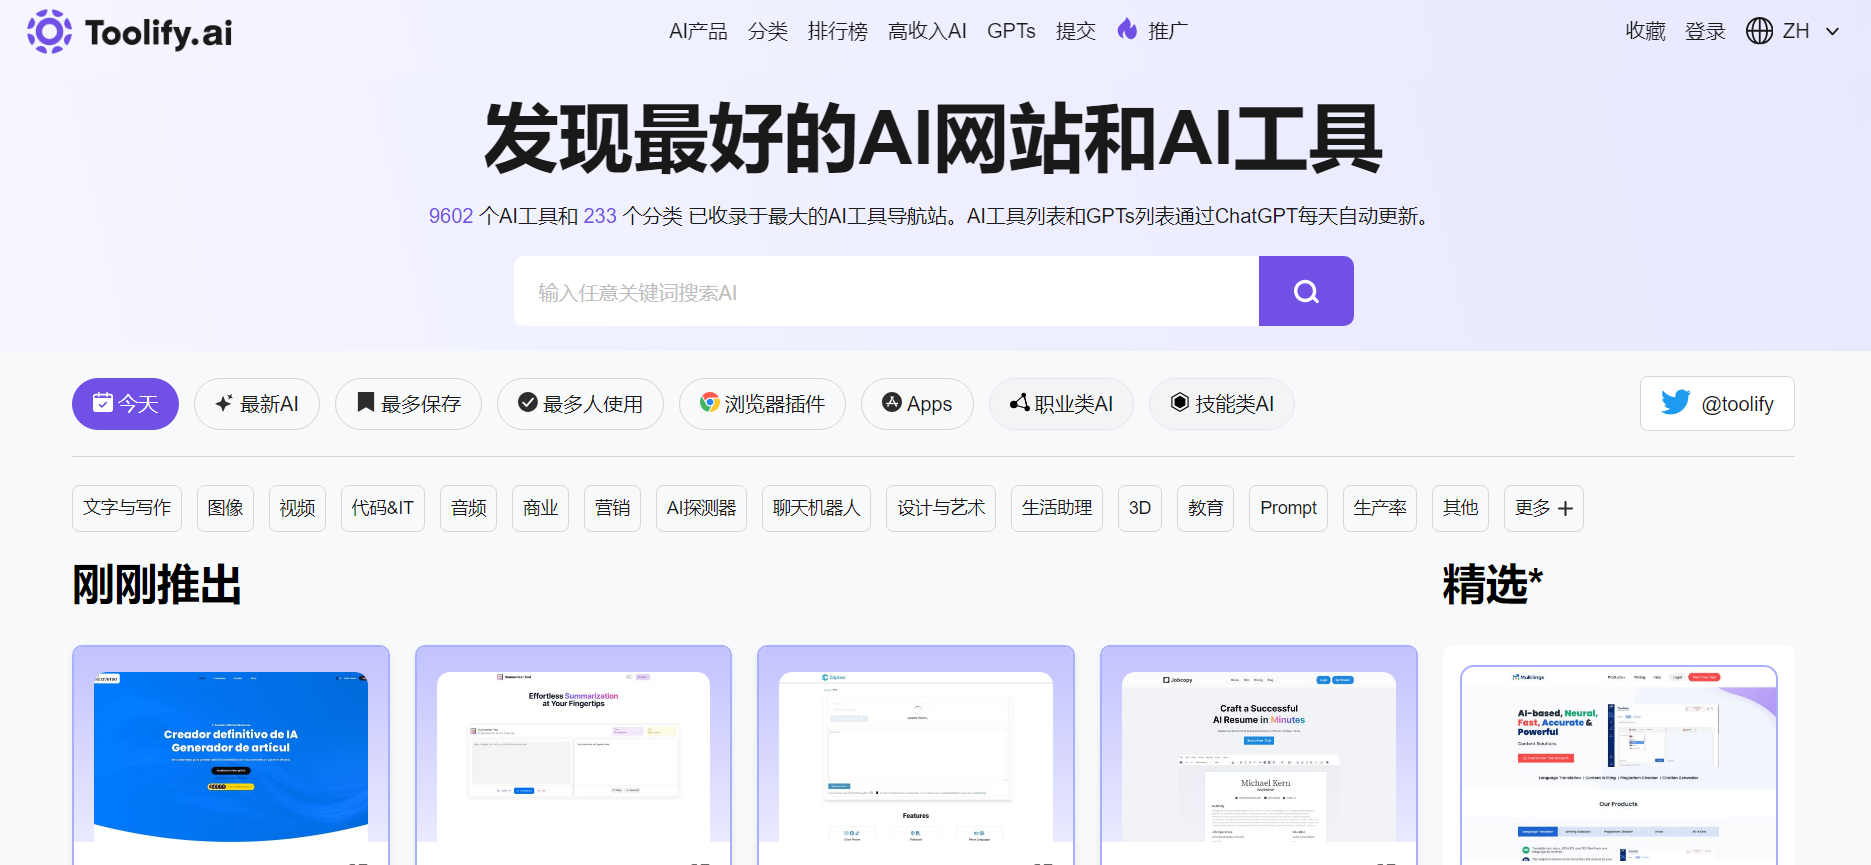Image resolution: width=1871 pixels, height=865 pixels.
Task: Select the 教育 category tag
Action: pyautogui.click(x=1205, y=508)
